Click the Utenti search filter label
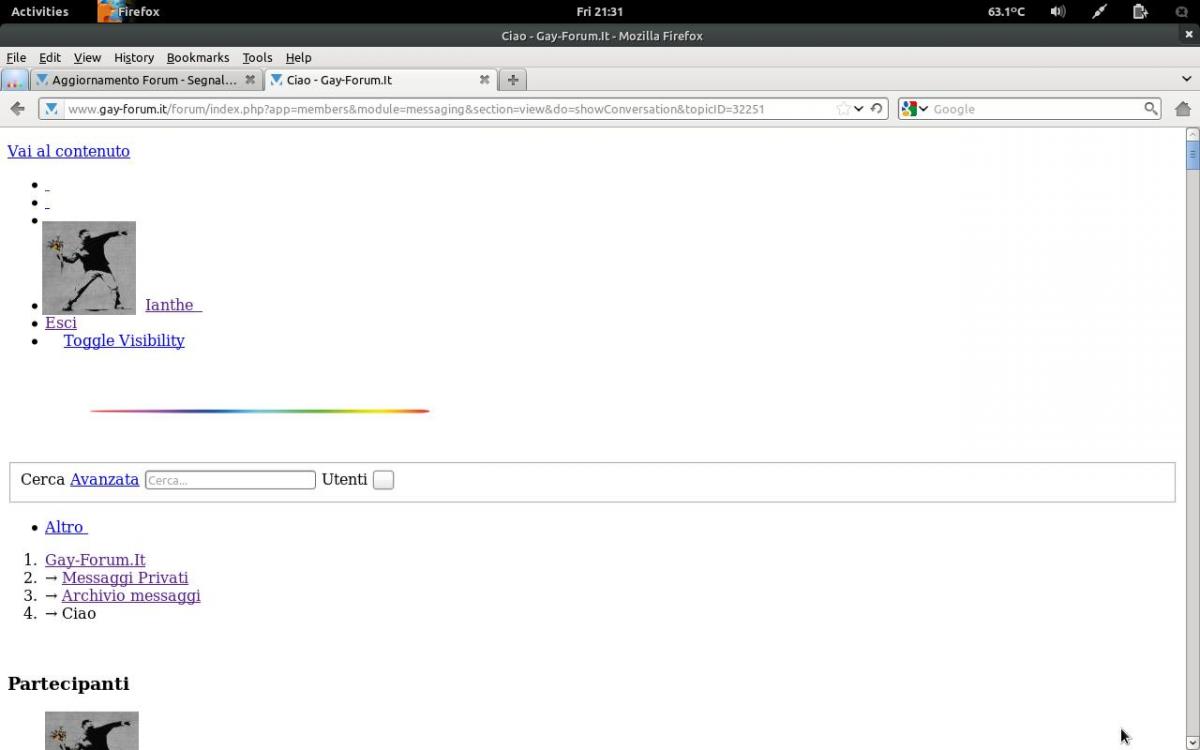 pos(344,480)
